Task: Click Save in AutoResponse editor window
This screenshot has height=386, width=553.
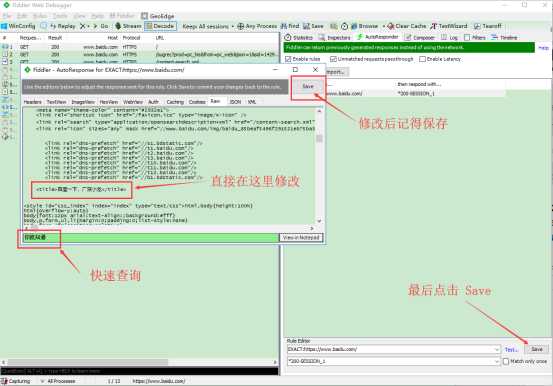Action: point(308,86)
